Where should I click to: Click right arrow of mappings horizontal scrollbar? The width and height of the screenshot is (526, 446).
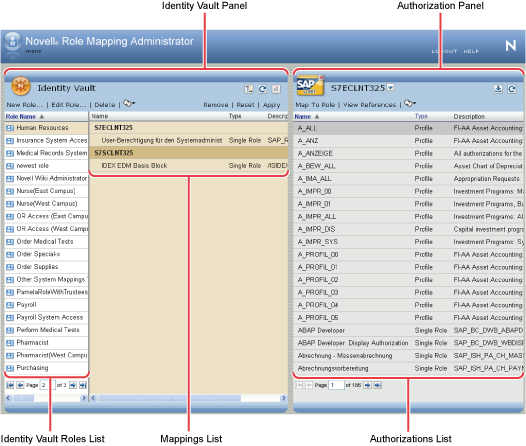click(284, 398)
